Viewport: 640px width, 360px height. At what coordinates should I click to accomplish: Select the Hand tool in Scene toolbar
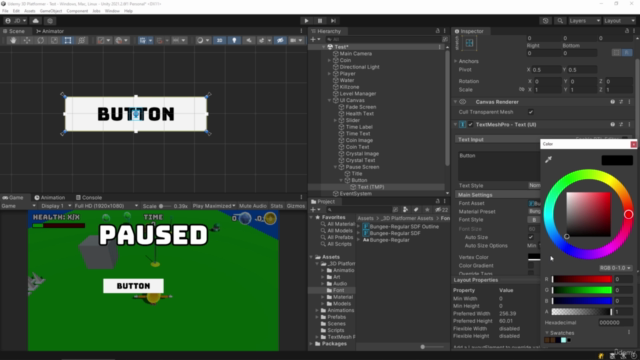[x=13, y=40]
